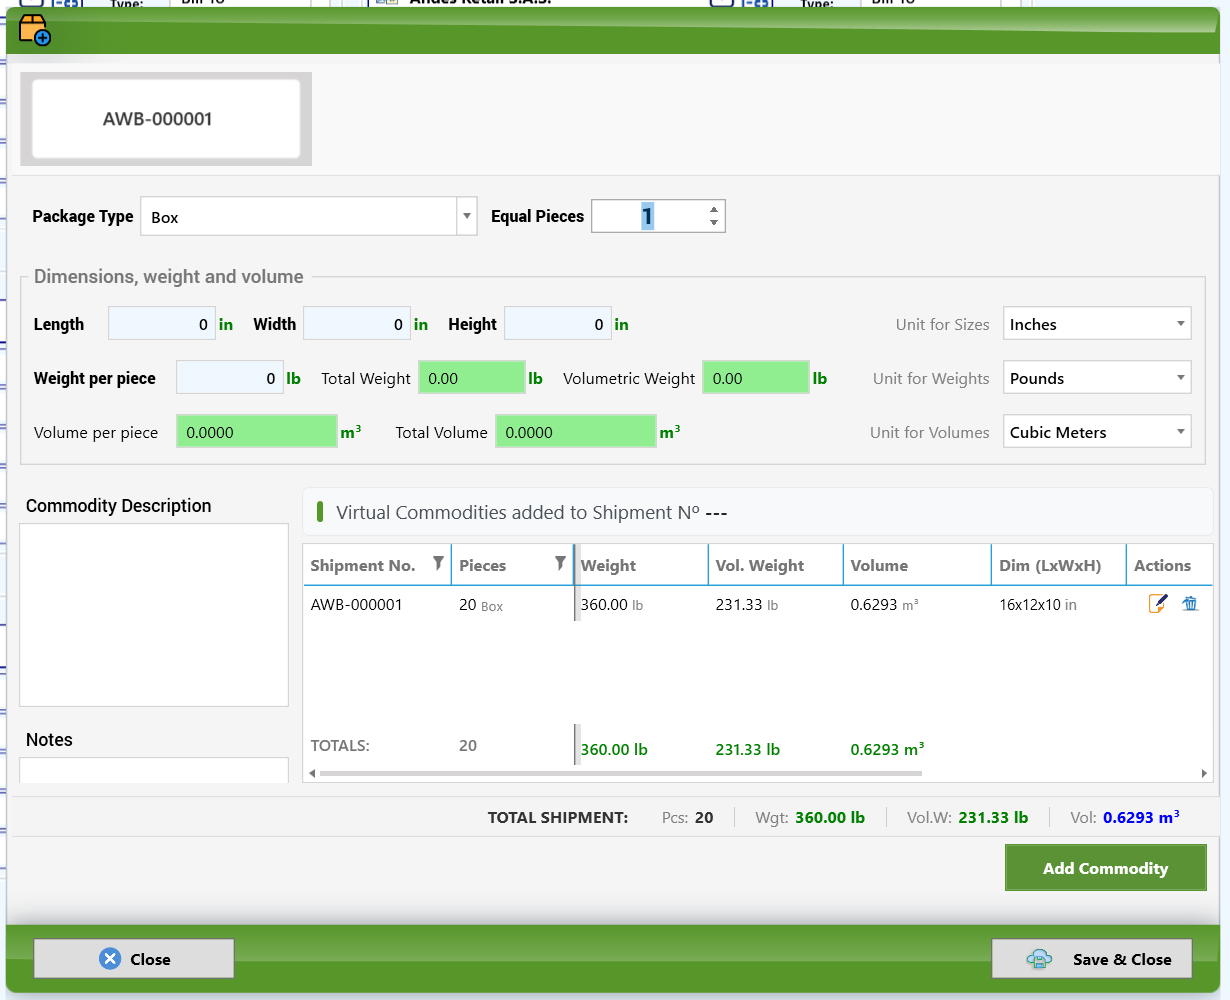Click the Total Volume field
The image size is (1230, 1000).
click(x=576, y=432)
